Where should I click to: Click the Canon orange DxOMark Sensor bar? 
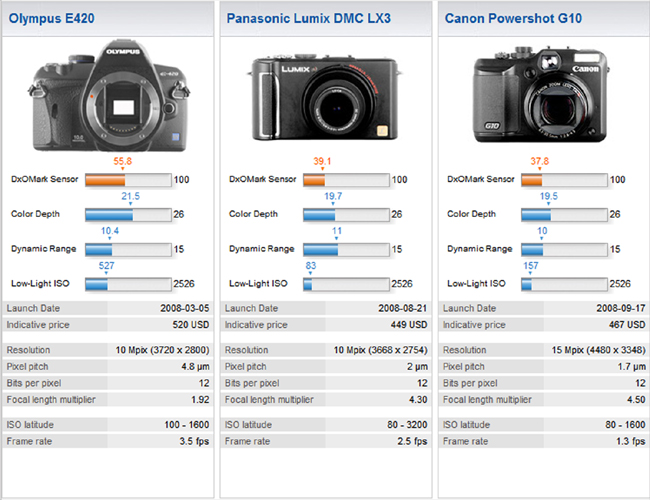point(532,180)
